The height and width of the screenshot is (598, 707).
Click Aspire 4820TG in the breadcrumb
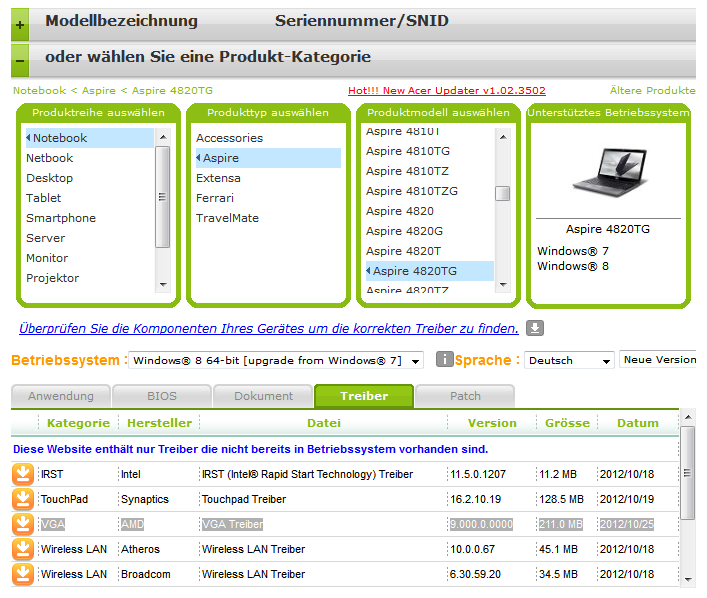172,91
